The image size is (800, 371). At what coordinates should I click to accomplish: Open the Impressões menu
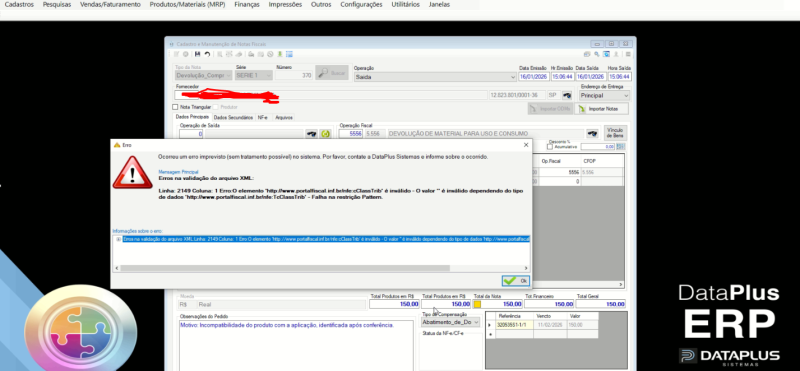[285, 5]
